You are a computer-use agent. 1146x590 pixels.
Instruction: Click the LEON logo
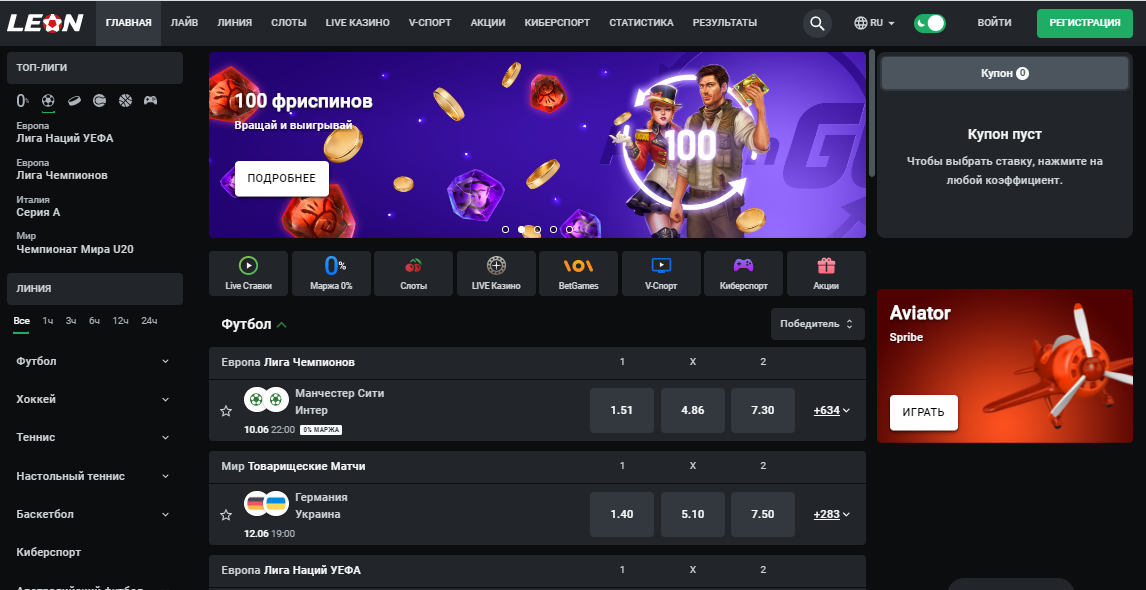point(45,23)
